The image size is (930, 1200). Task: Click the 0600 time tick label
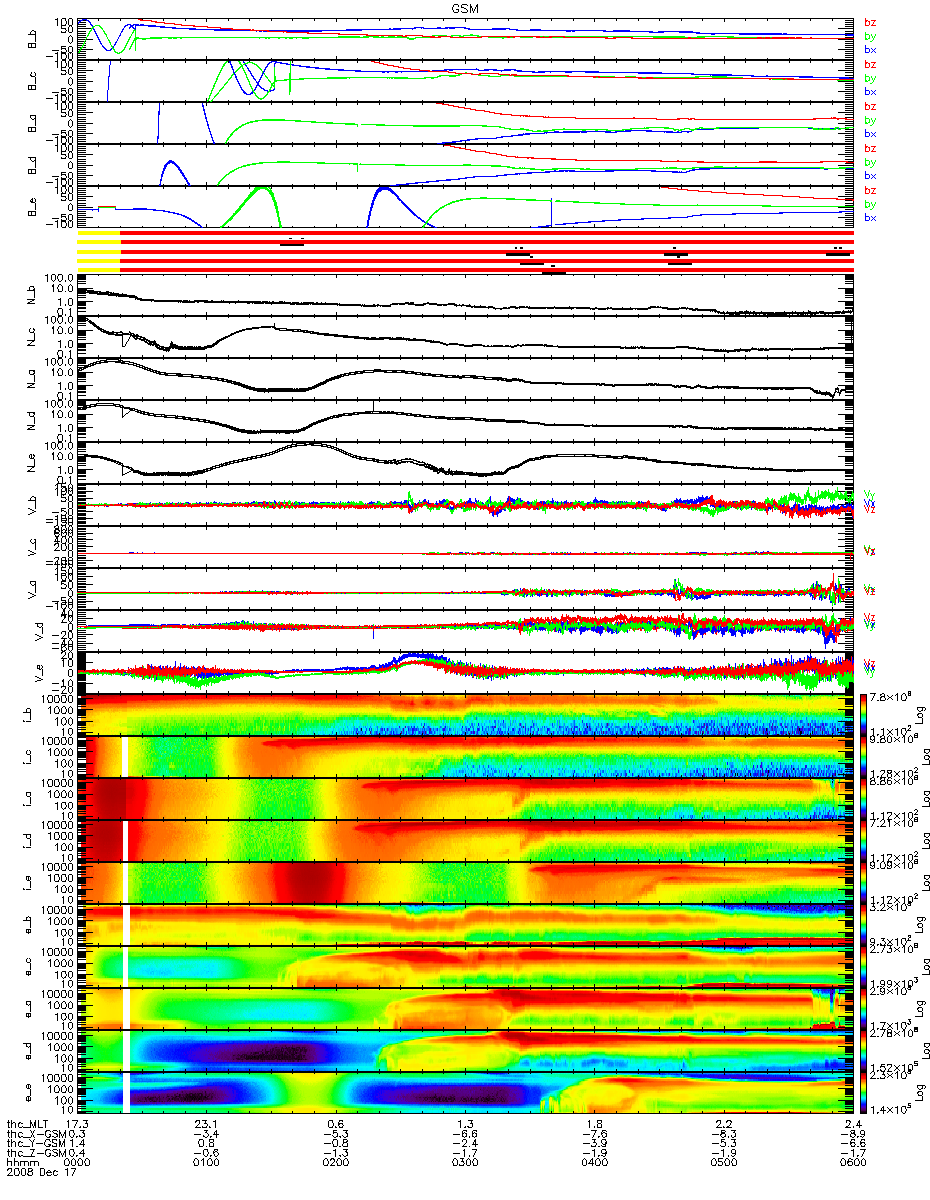[852, 1162]
